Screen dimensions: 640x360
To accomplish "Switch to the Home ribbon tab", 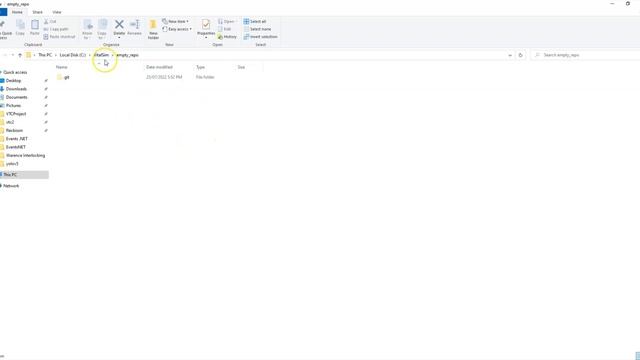I will (17, 12).
